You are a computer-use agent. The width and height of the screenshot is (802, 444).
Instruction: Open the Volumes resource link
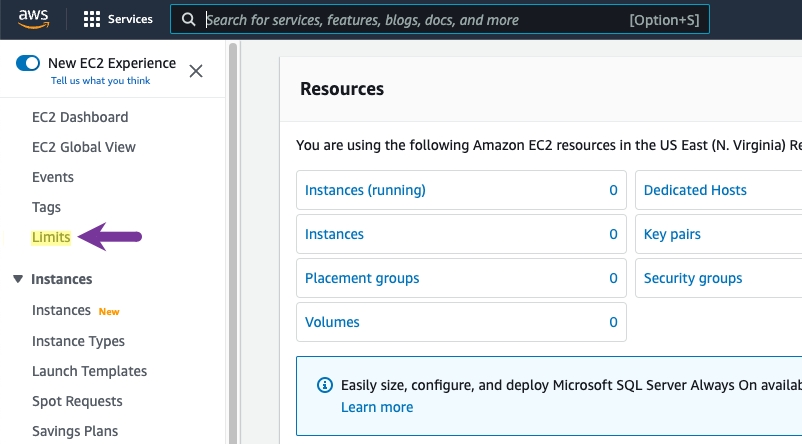332,322
